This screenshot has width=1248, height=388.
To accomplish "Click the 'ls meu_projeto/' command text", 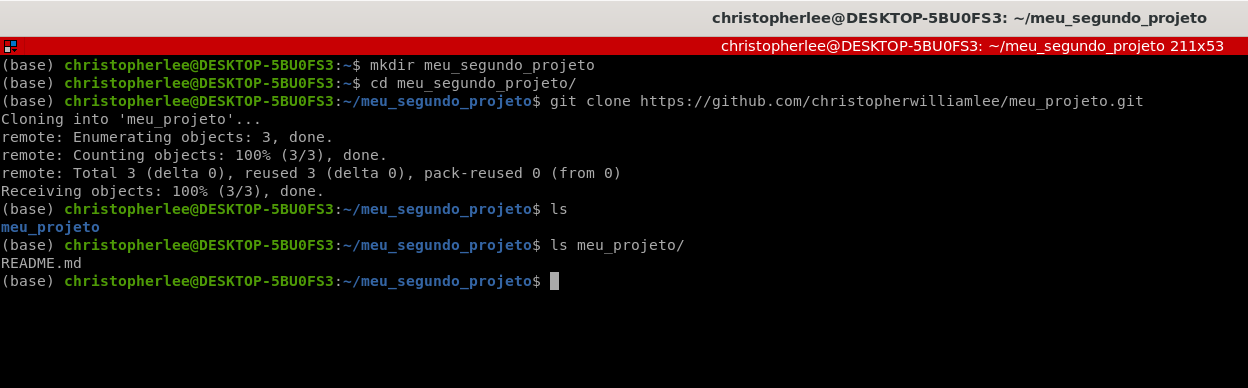I will [617, 245].
